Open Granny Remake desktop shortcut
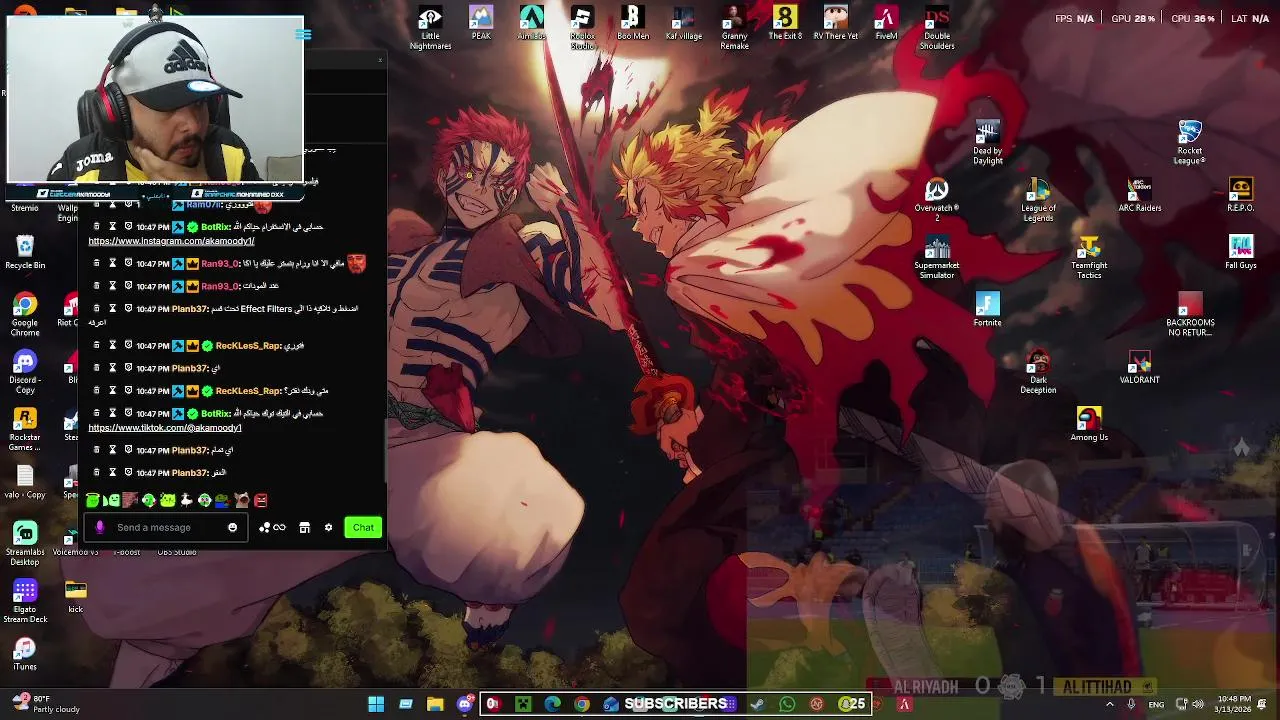This screenshot has height=720, width=1280. coord(734,28)
